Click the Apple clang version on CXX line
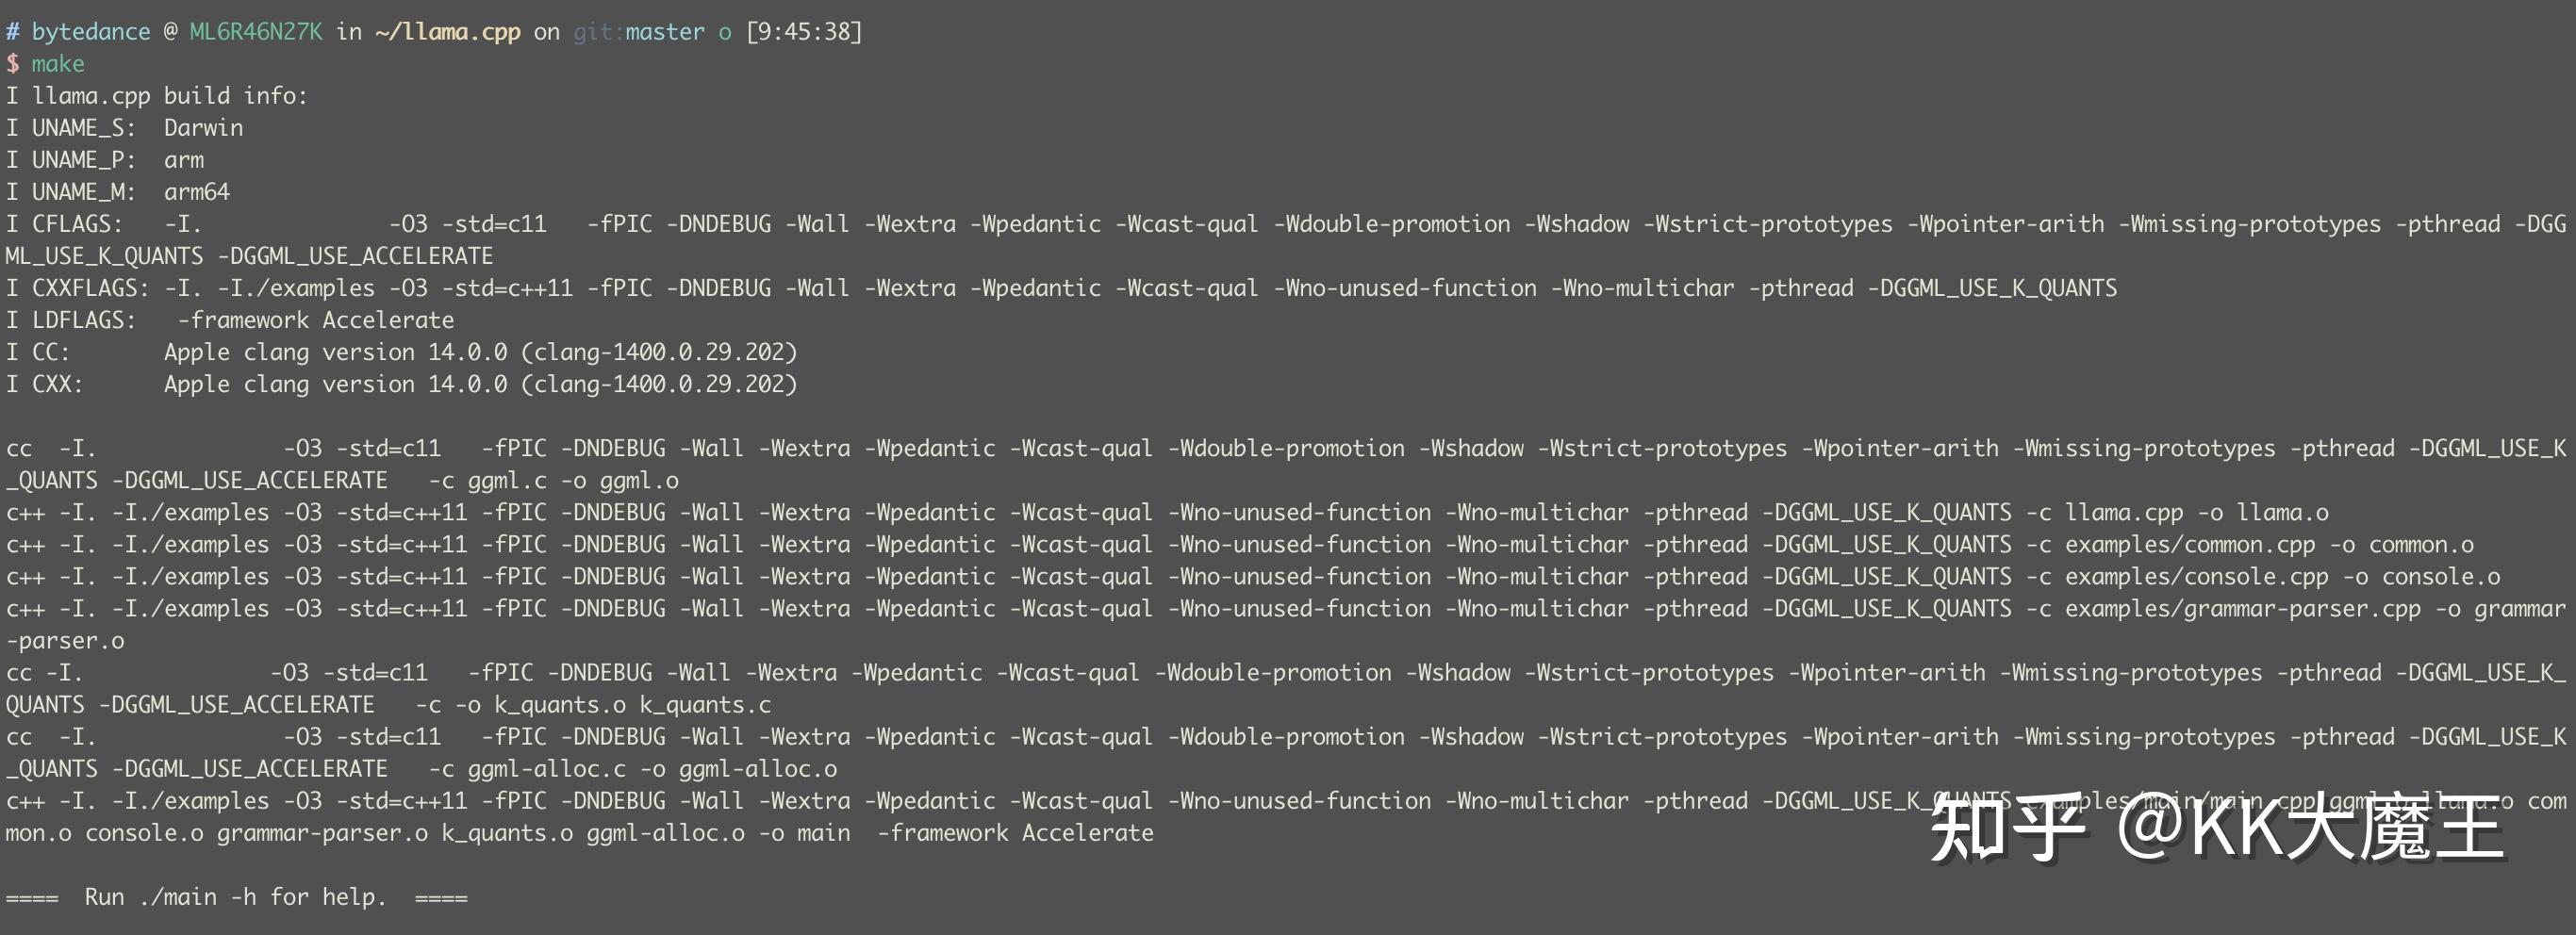 480,384
